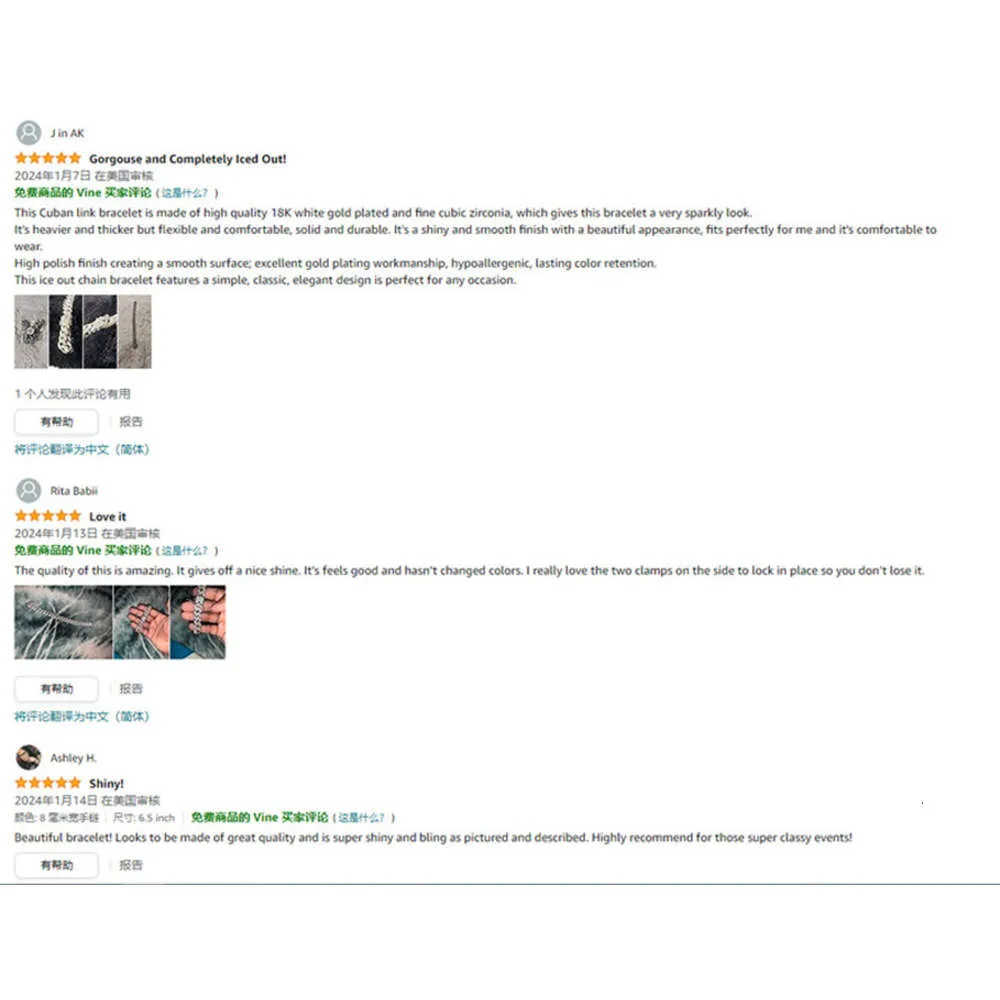Click star rating on 'Gorgouse and Completely Iced Out!' review

pos(48,158)
